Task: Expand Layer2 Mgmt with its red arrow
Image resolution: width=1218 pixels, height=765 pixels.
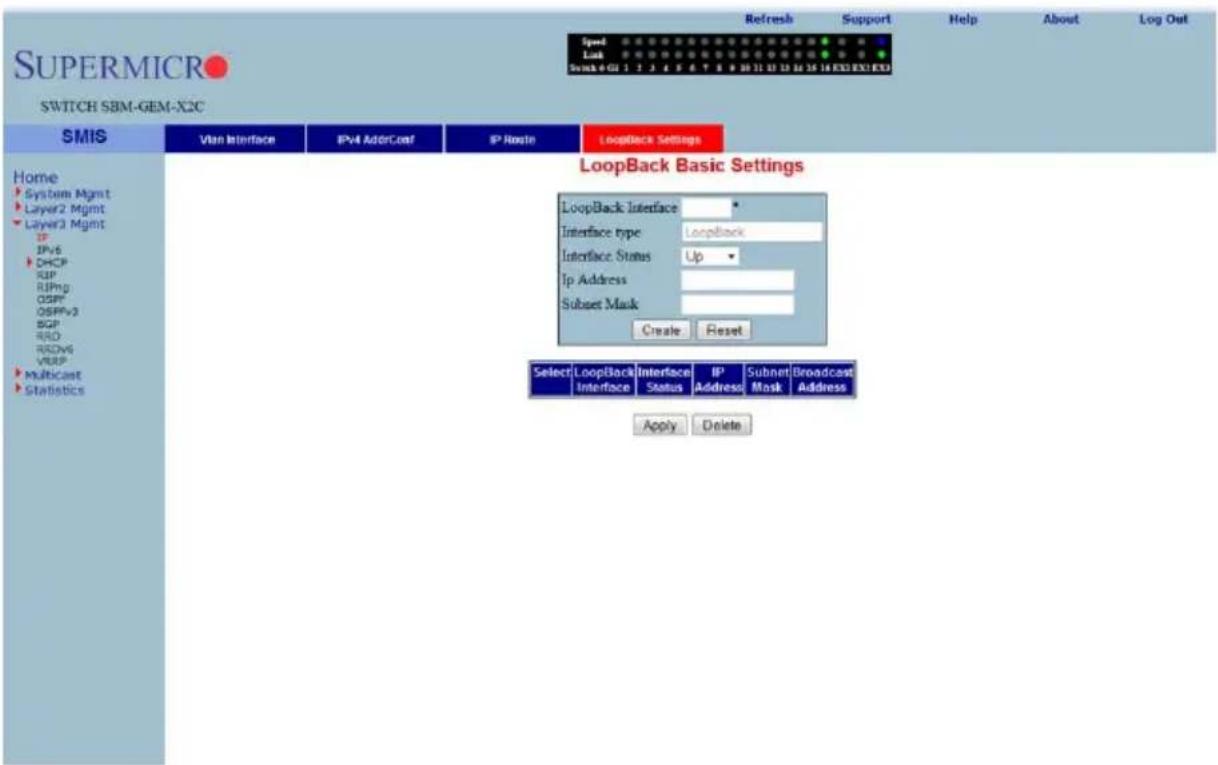Action: [16, 208]
